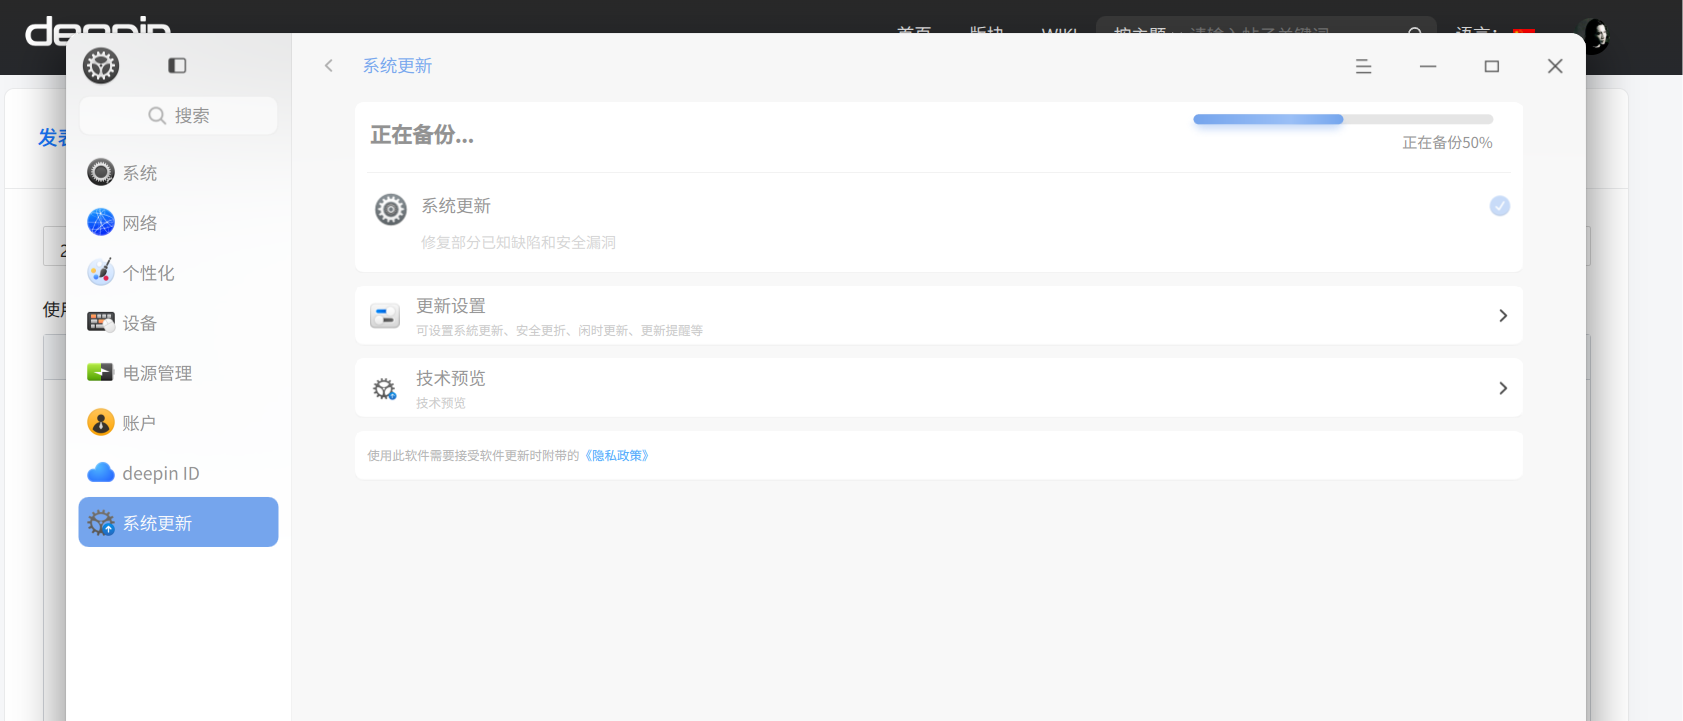Open the 系统 settings category icon
Viewport: 1683px width, 721px height.
(x=101, y=172)
